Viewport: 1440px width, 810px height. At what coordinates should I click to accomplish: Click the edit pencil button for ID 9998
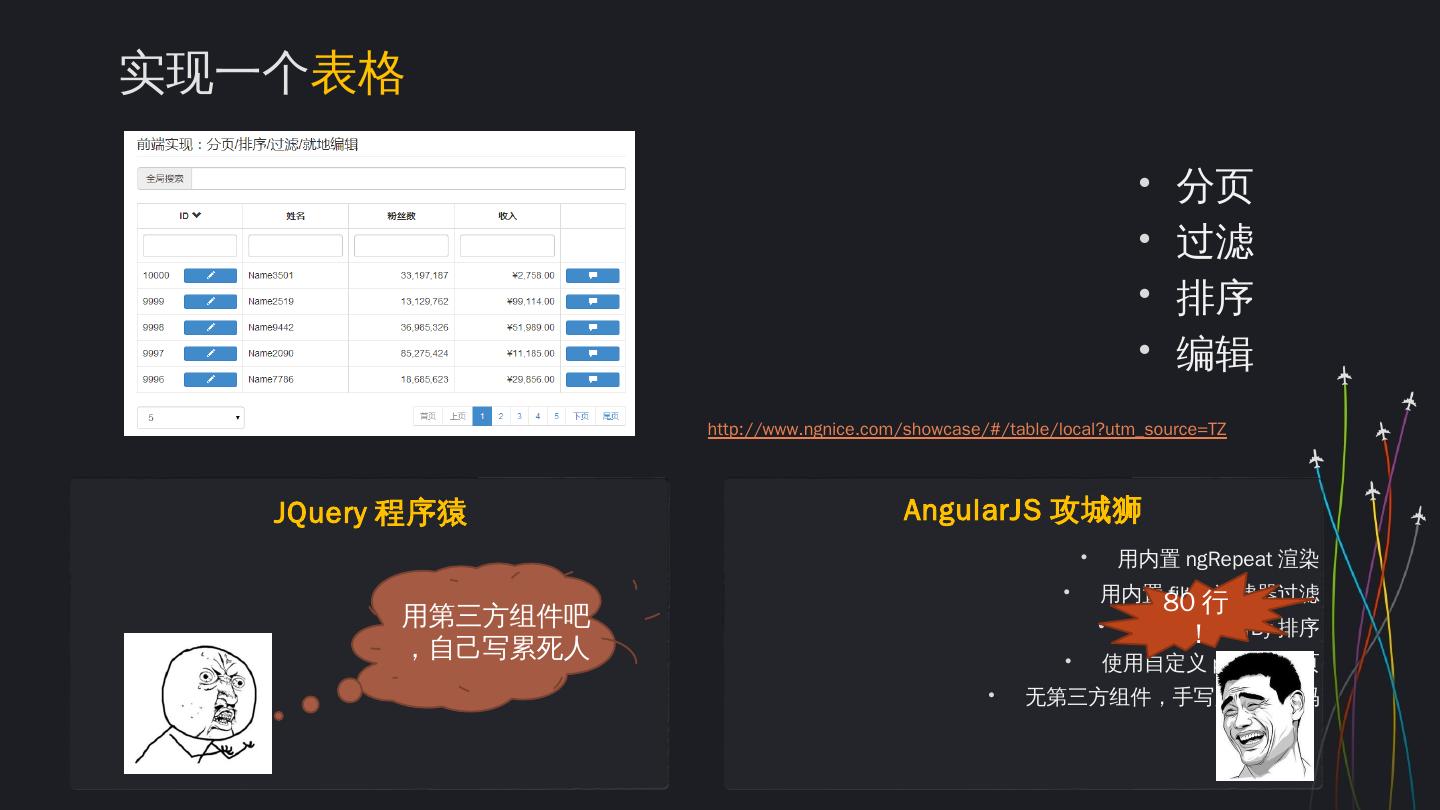pos(210,328)
